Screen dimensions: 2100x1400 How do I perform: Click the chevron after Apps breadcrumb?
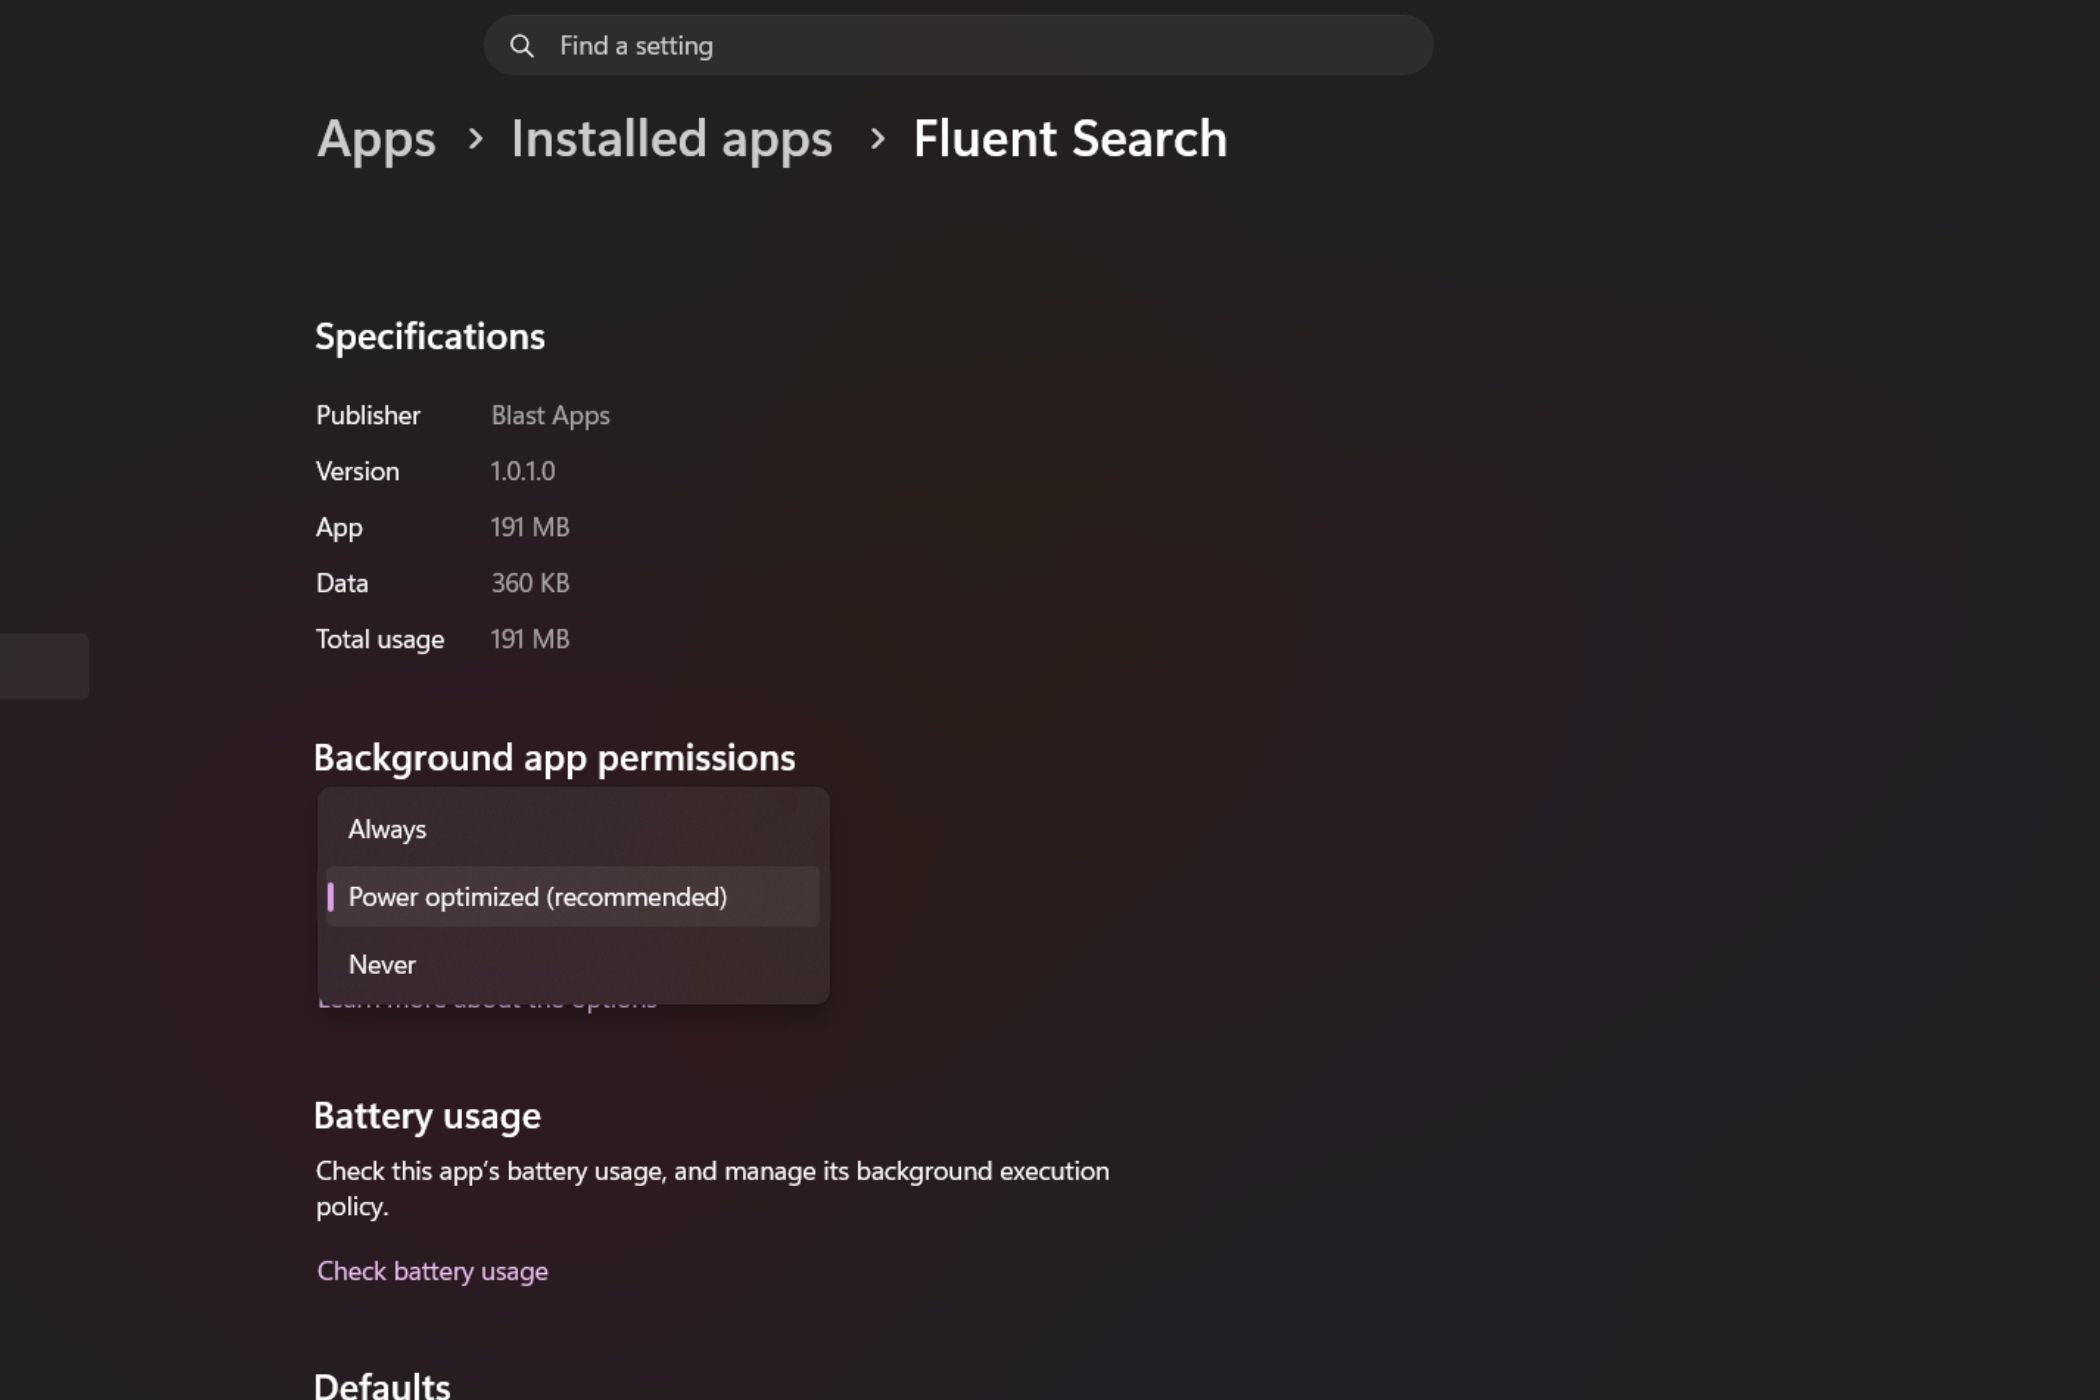[x=476, y=138]
